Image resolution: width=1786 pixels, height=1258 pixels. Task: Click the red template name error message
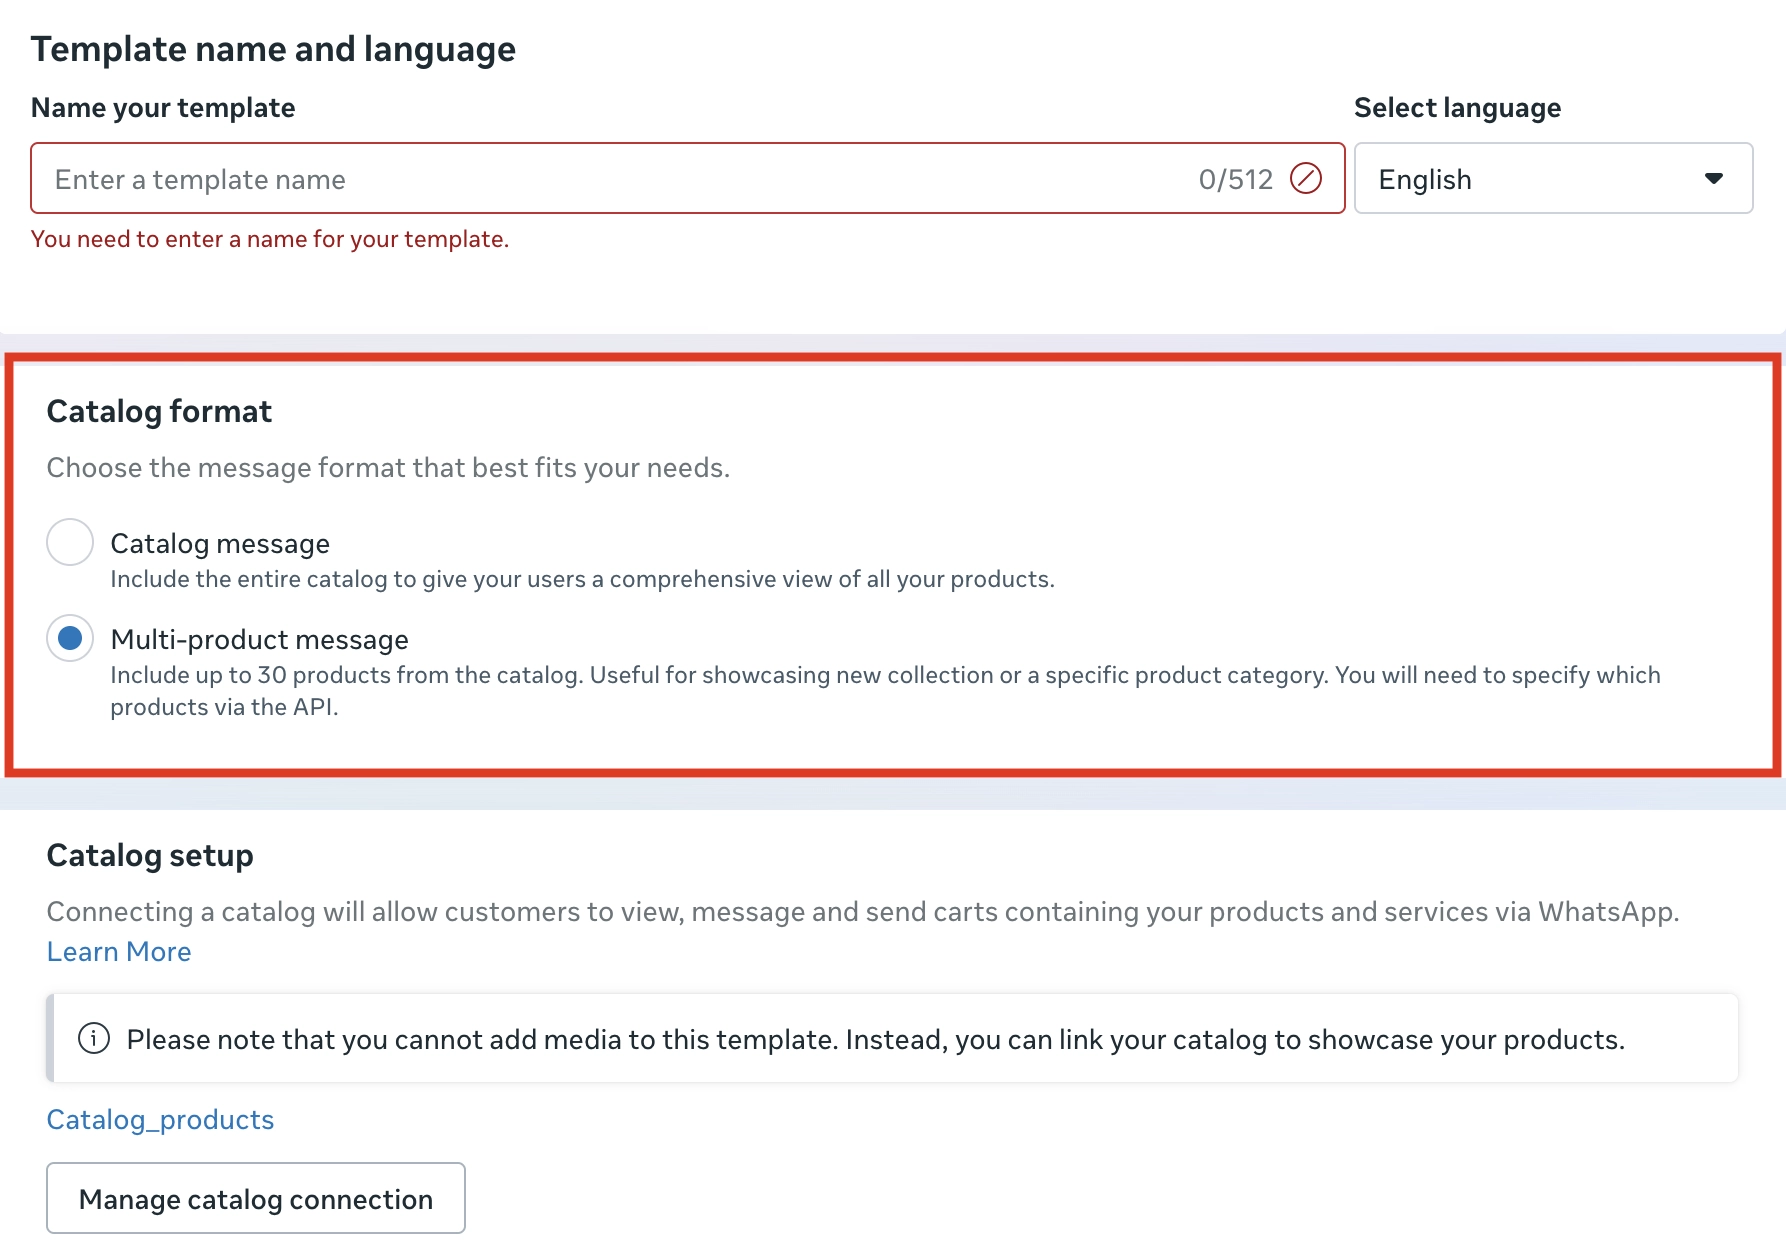coord(270,239)
